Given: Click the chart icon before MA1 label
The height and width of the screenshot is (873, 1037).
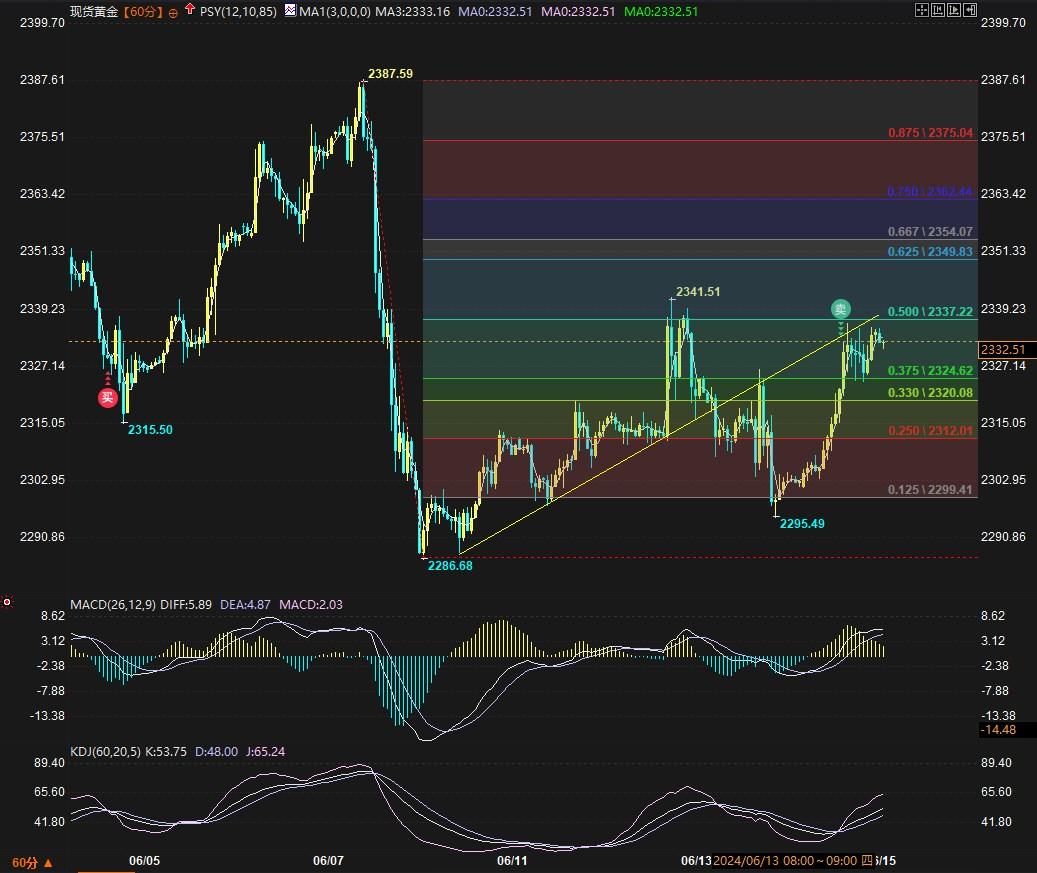Looking at the screenshot, I should (x=290, y=11).
